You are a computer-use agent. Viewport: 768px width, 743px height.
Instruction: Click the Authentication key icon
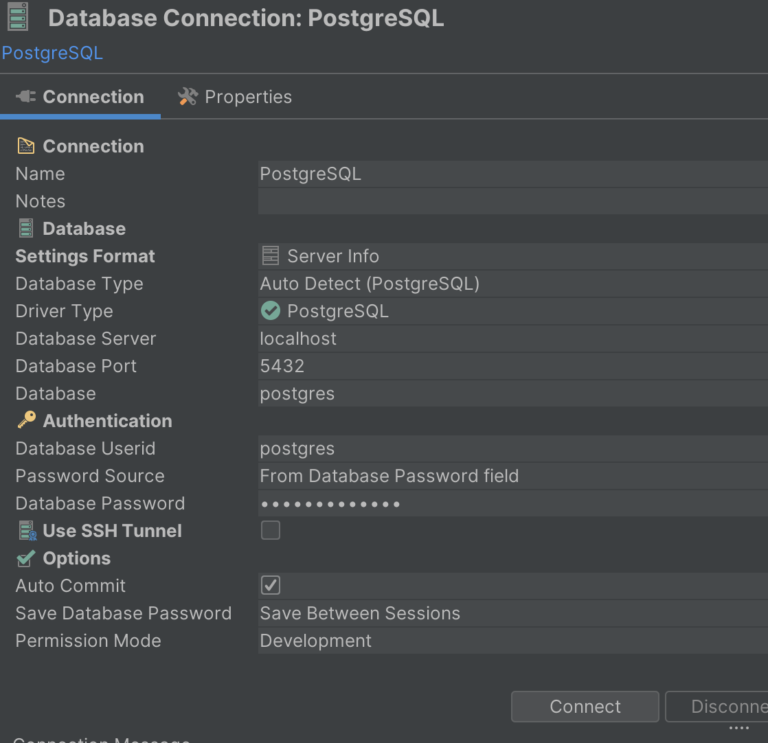[26, 421]
